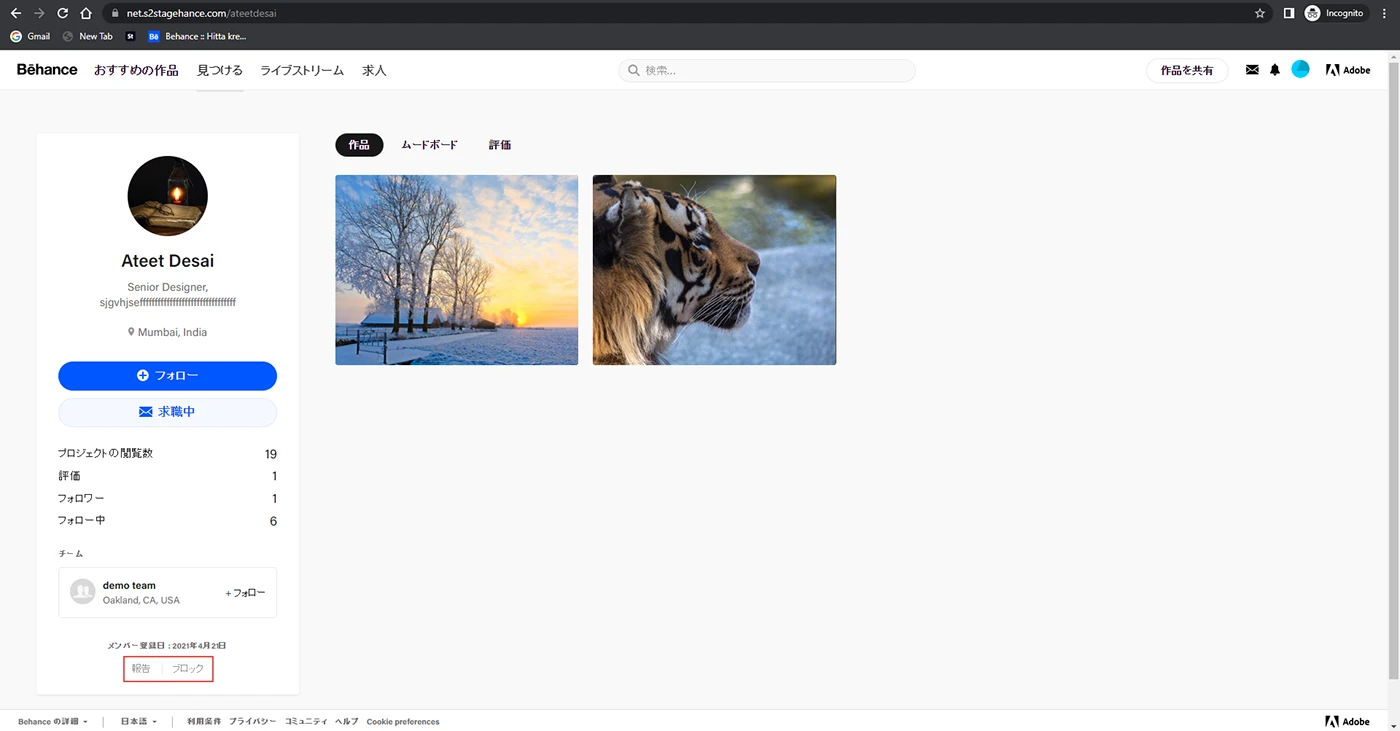Viewport: 1400px width, 731px height.
Task: Click the 求職中 button
Action: tap(167, 412)
